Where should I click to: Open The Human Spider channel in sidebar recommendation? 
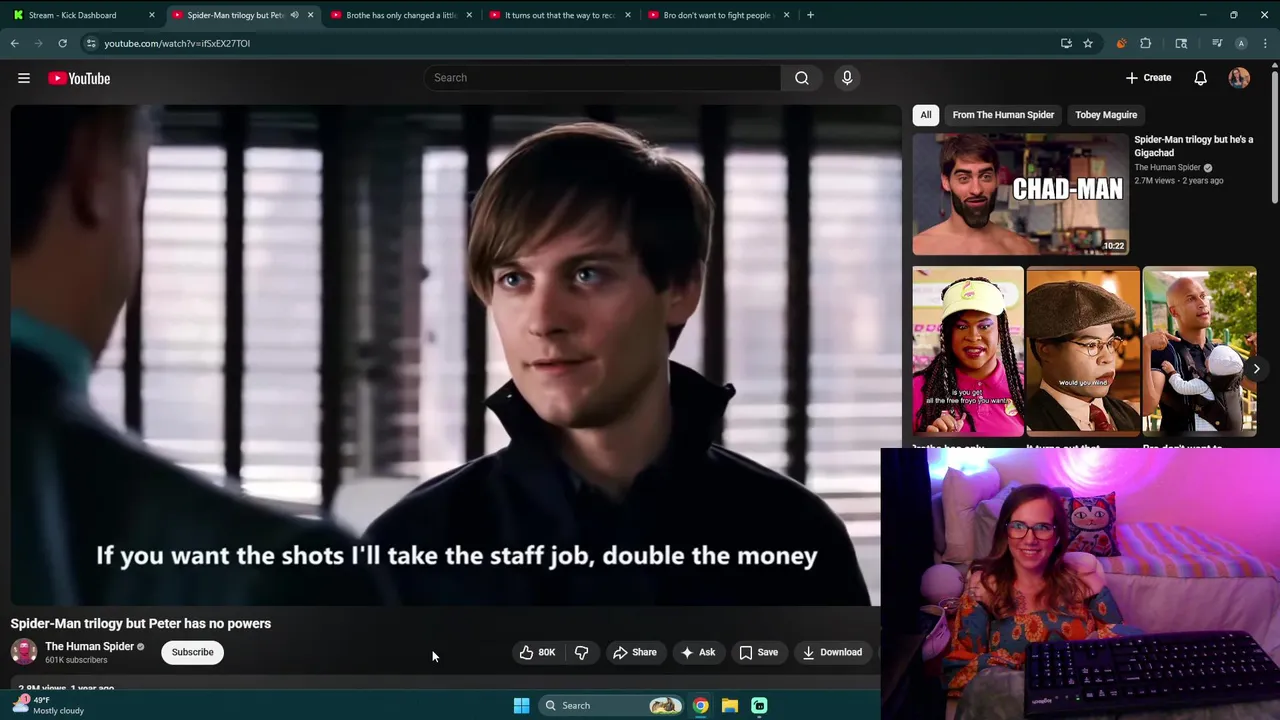(1167, 167)
